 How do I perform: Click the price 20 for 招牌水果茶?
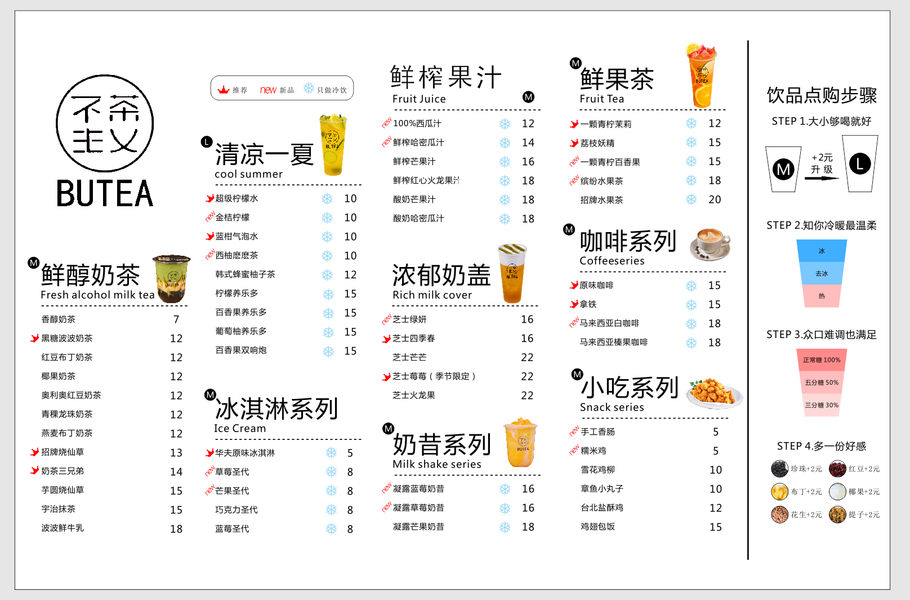click(x=714, y=200)
